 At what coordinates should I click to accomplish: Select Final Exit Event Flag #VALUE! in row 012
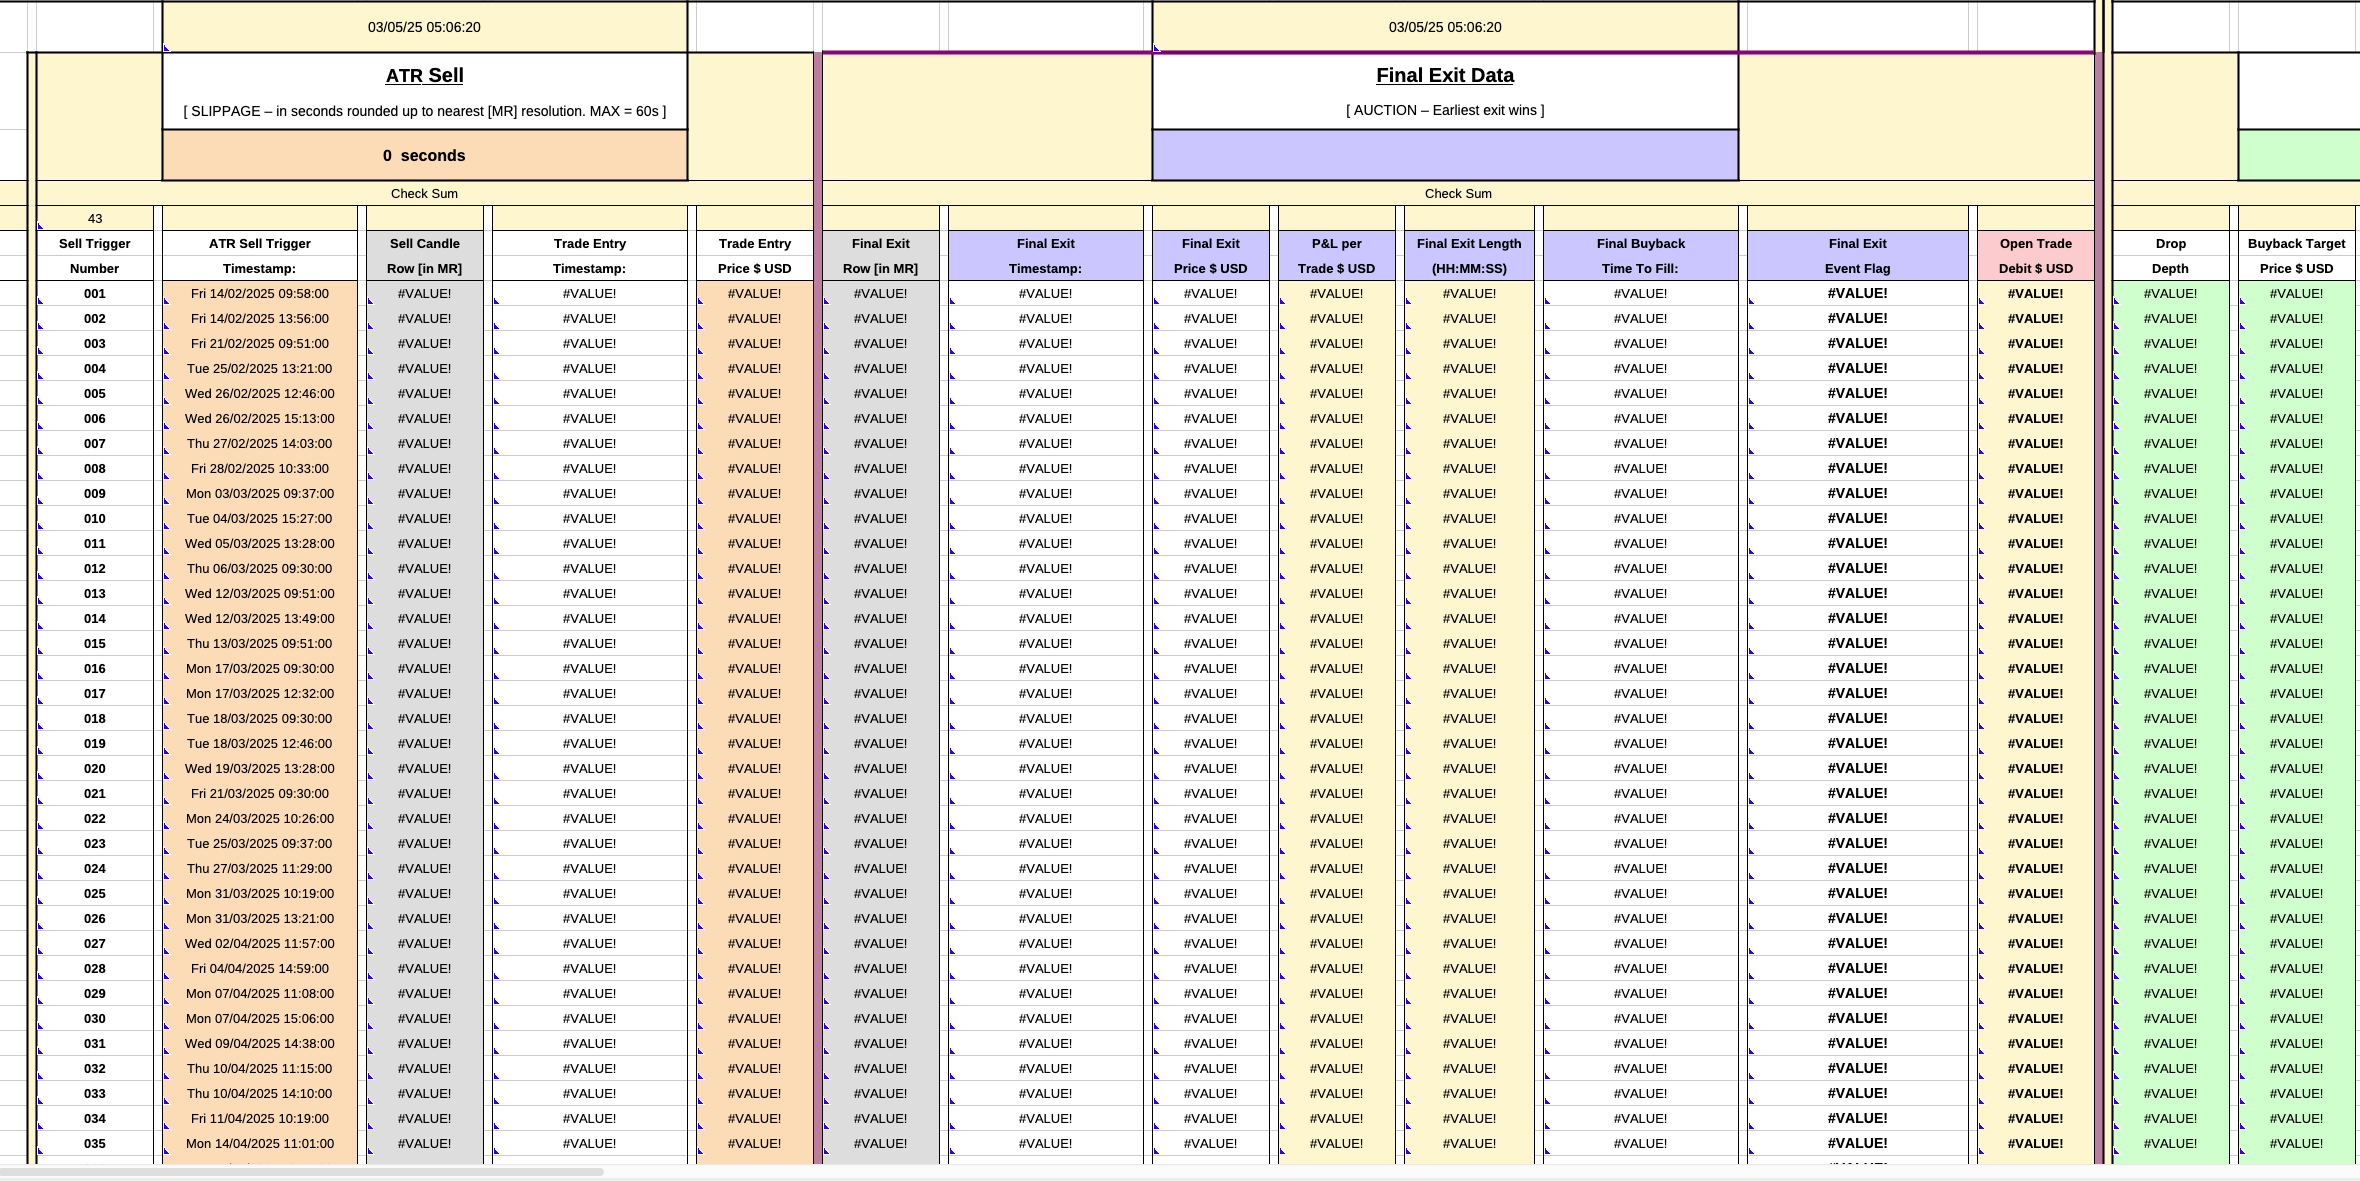point(1857,568)
